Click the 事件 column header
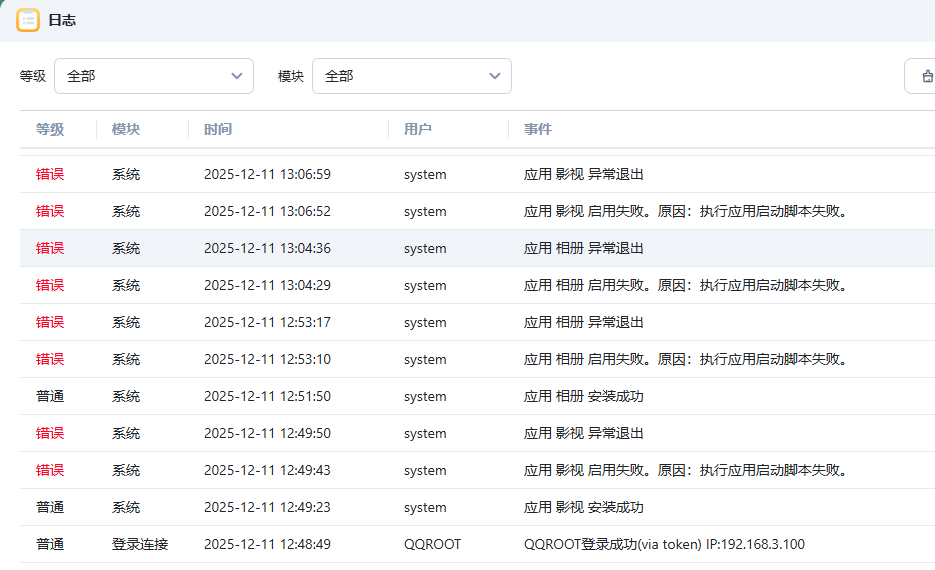This screenshot has width=935, height=570. (538, 129)
